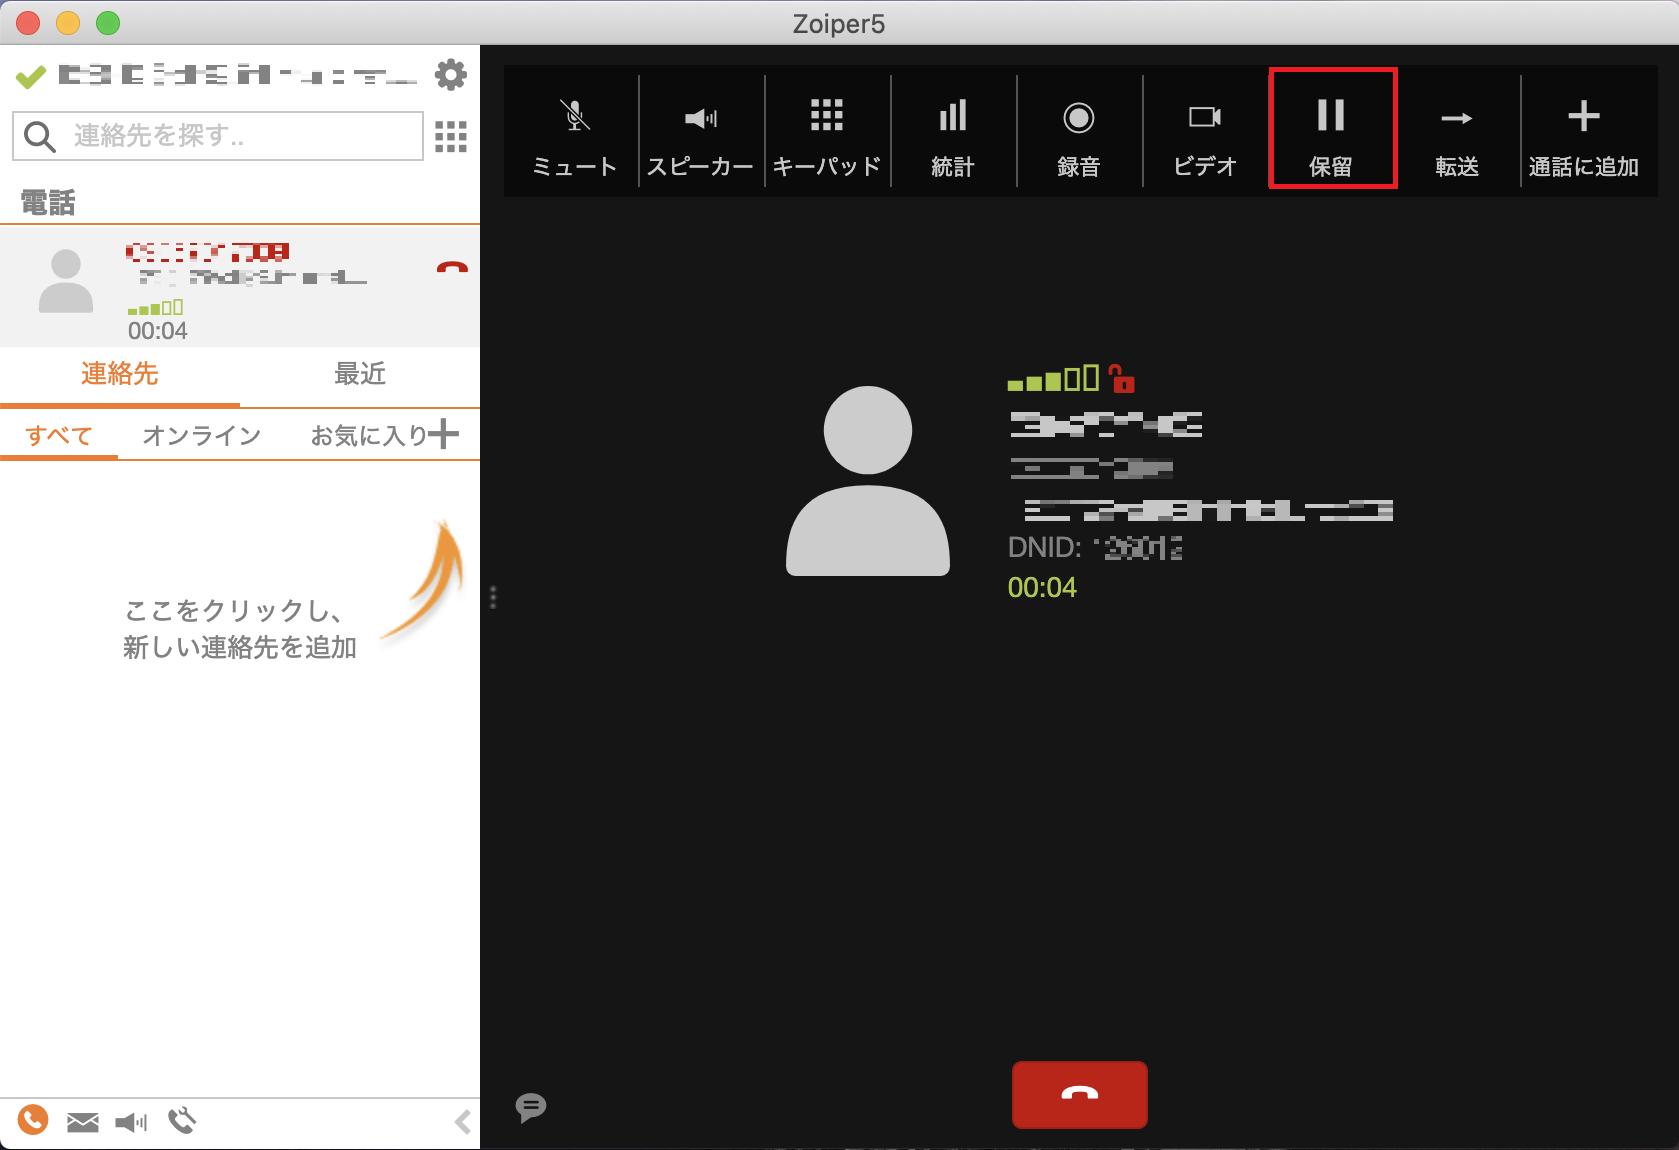Open the dialpad grid next to search
Viewport: 1679px width, 1150px height.
coord(451,136)
